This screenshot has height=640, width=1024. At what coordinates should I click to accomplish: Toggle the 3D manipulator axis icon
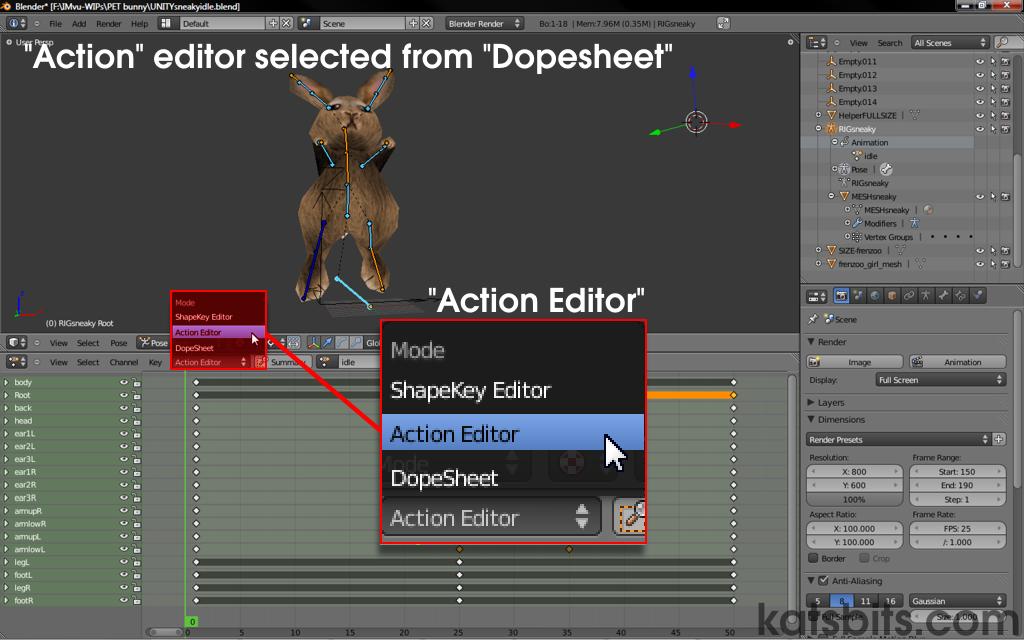pos(313,342)
